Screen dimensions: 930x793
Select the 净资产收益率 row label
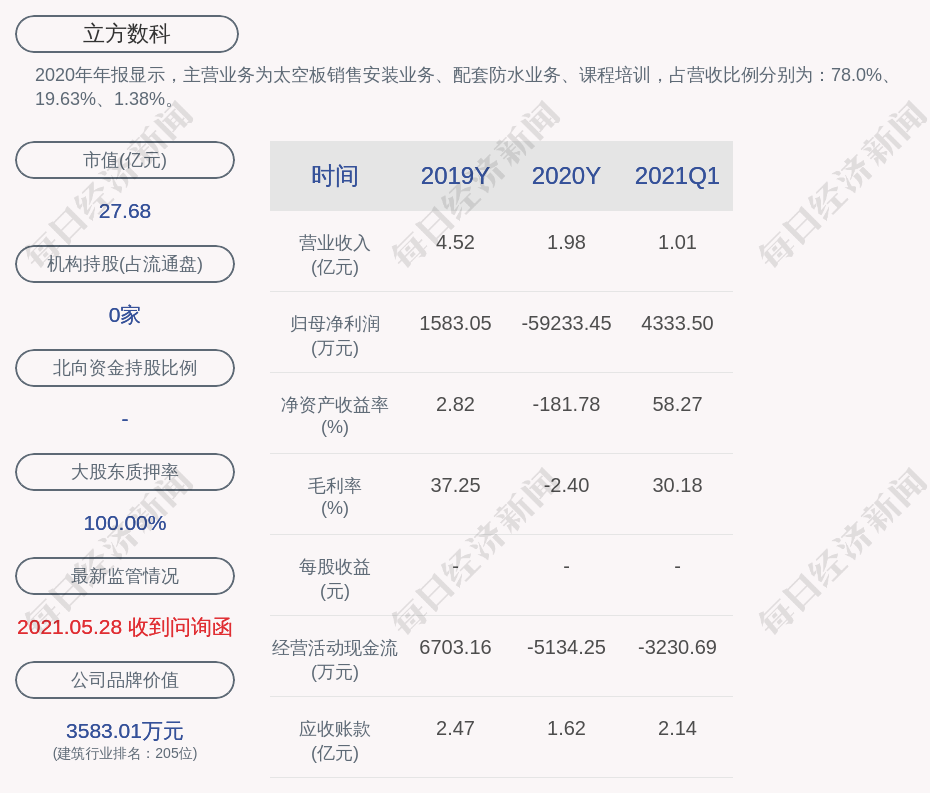click(x=334, y=415)
